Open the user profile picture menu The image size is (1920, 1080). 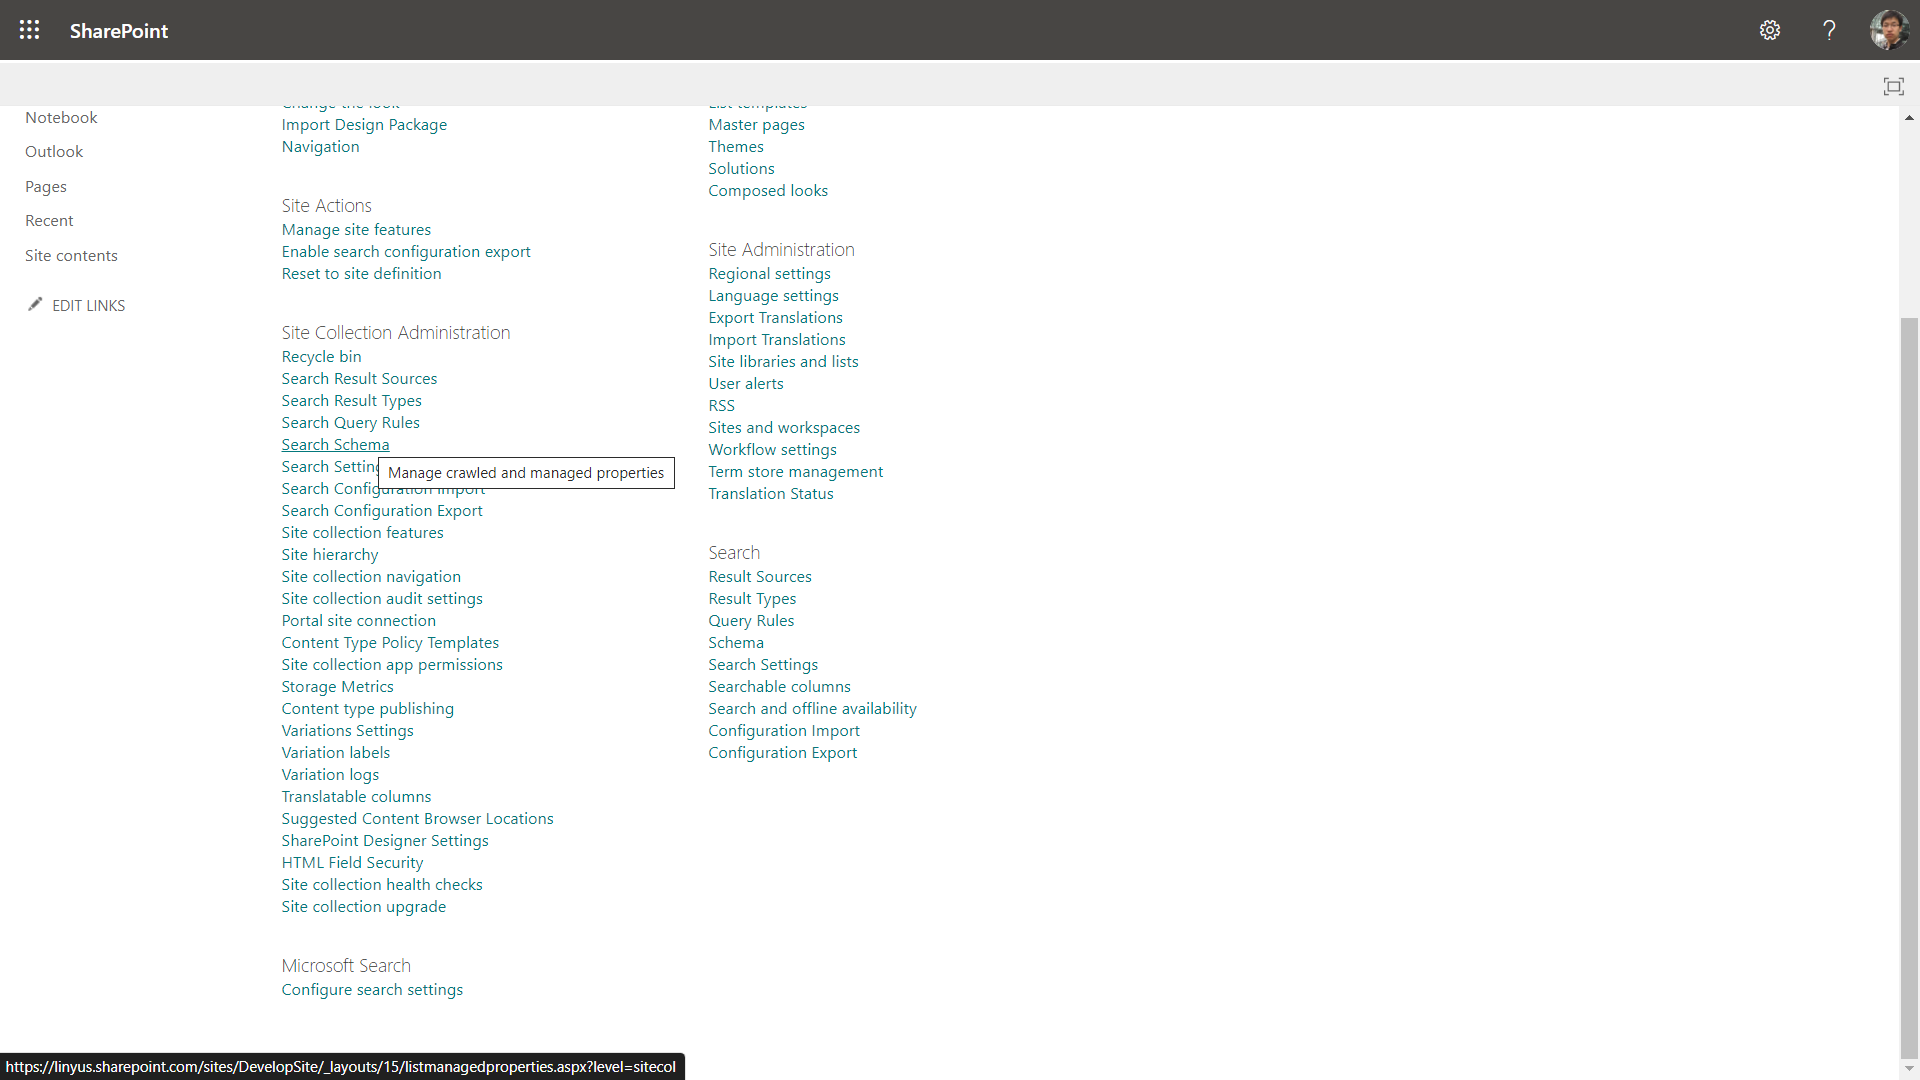coord(1889,30)
